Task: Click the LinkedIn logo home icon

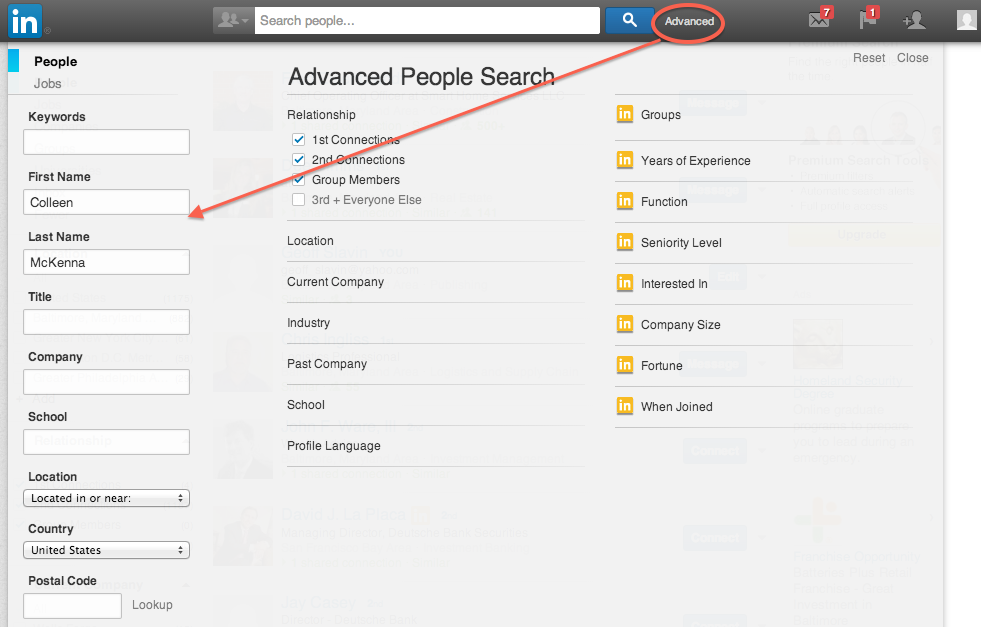Action: pos(25,21)
